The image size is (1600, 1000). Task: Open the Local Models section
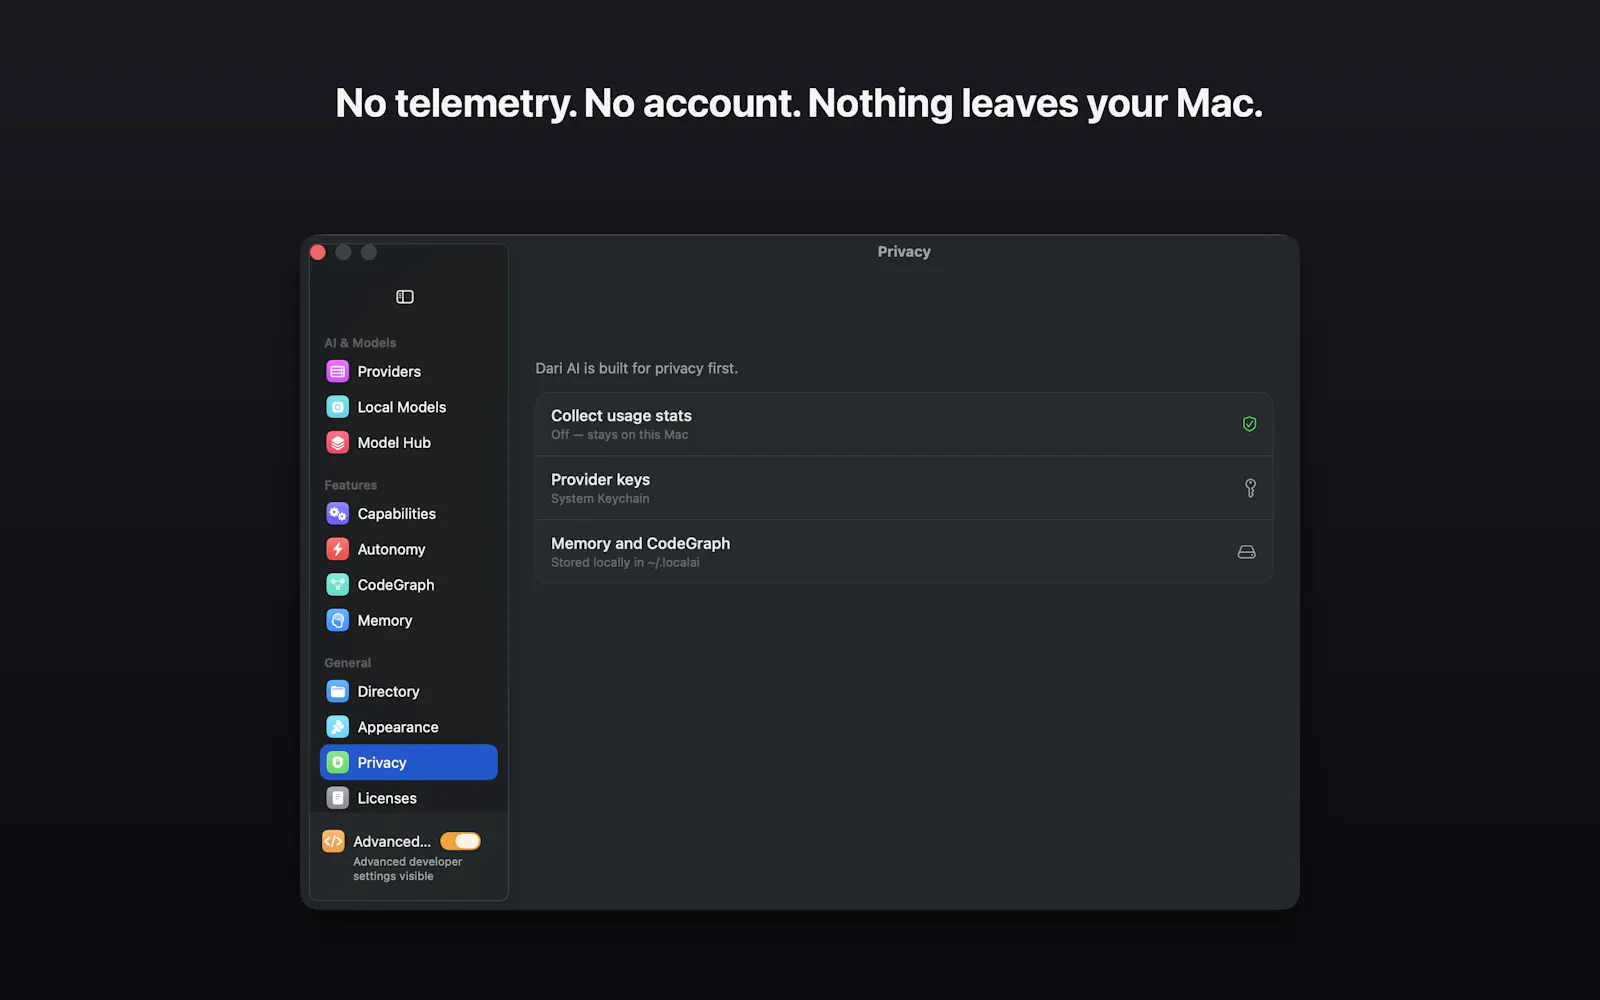[x=402, y=407]
